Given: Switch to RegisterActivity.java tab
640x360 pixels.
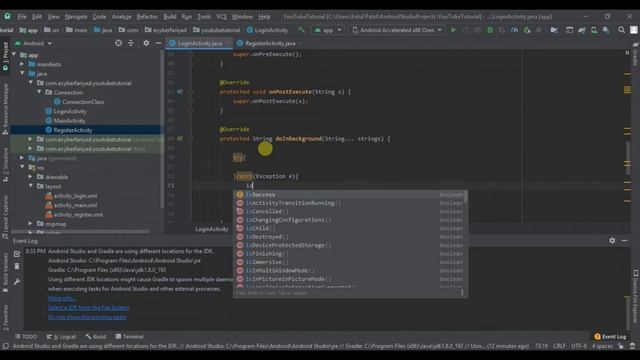Looking at the screenshot, I should (x=269, y=43).
